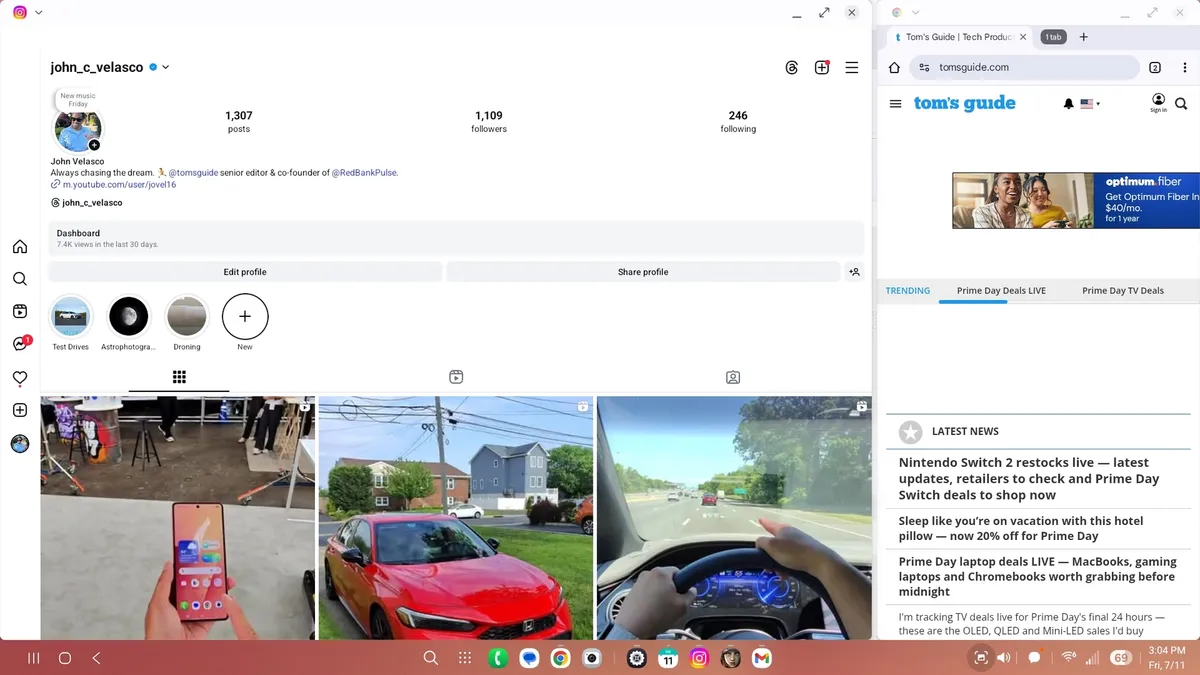Open Messenger inbox with unread badge
The height and width of the screenshot is (675, 1200).
click(x=20, y=344)
